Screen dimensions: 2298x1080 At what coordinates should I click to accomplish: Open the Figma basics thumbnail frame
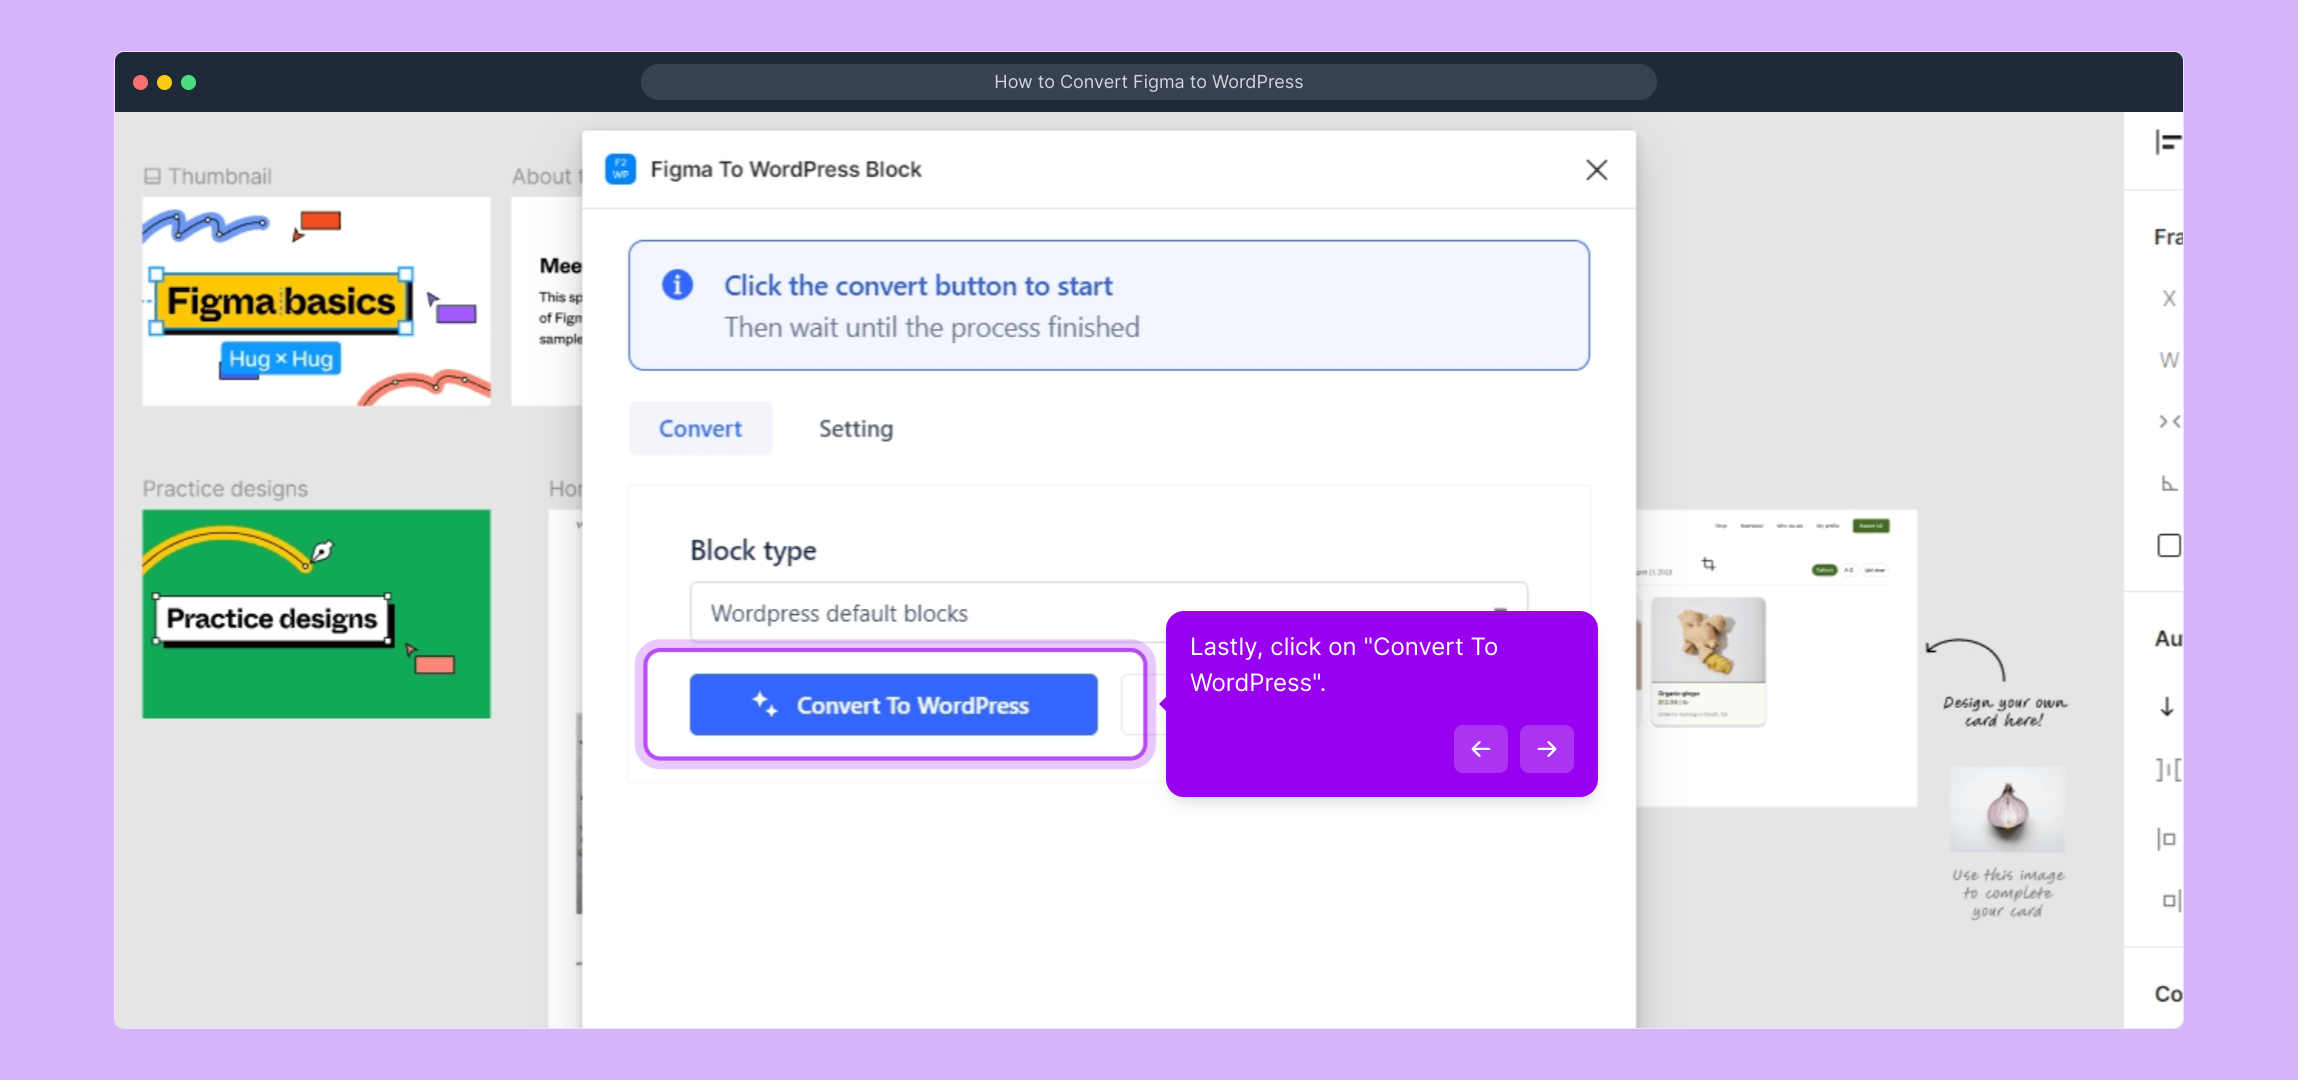tap(316, 301)
